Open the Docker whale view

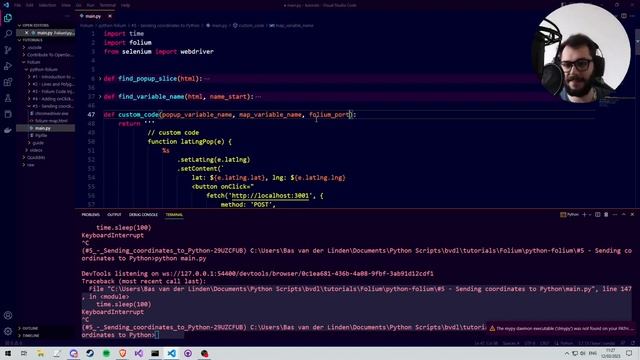pos(8,130)
